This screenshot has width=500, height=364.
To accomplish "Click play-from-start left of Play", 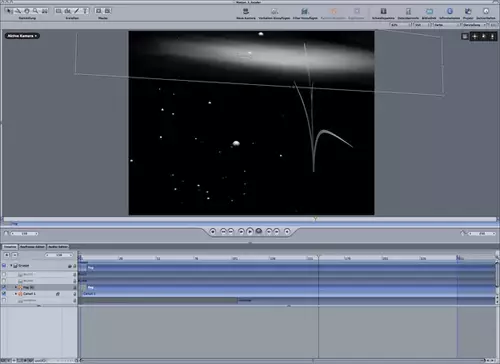I will click(241, 231).
